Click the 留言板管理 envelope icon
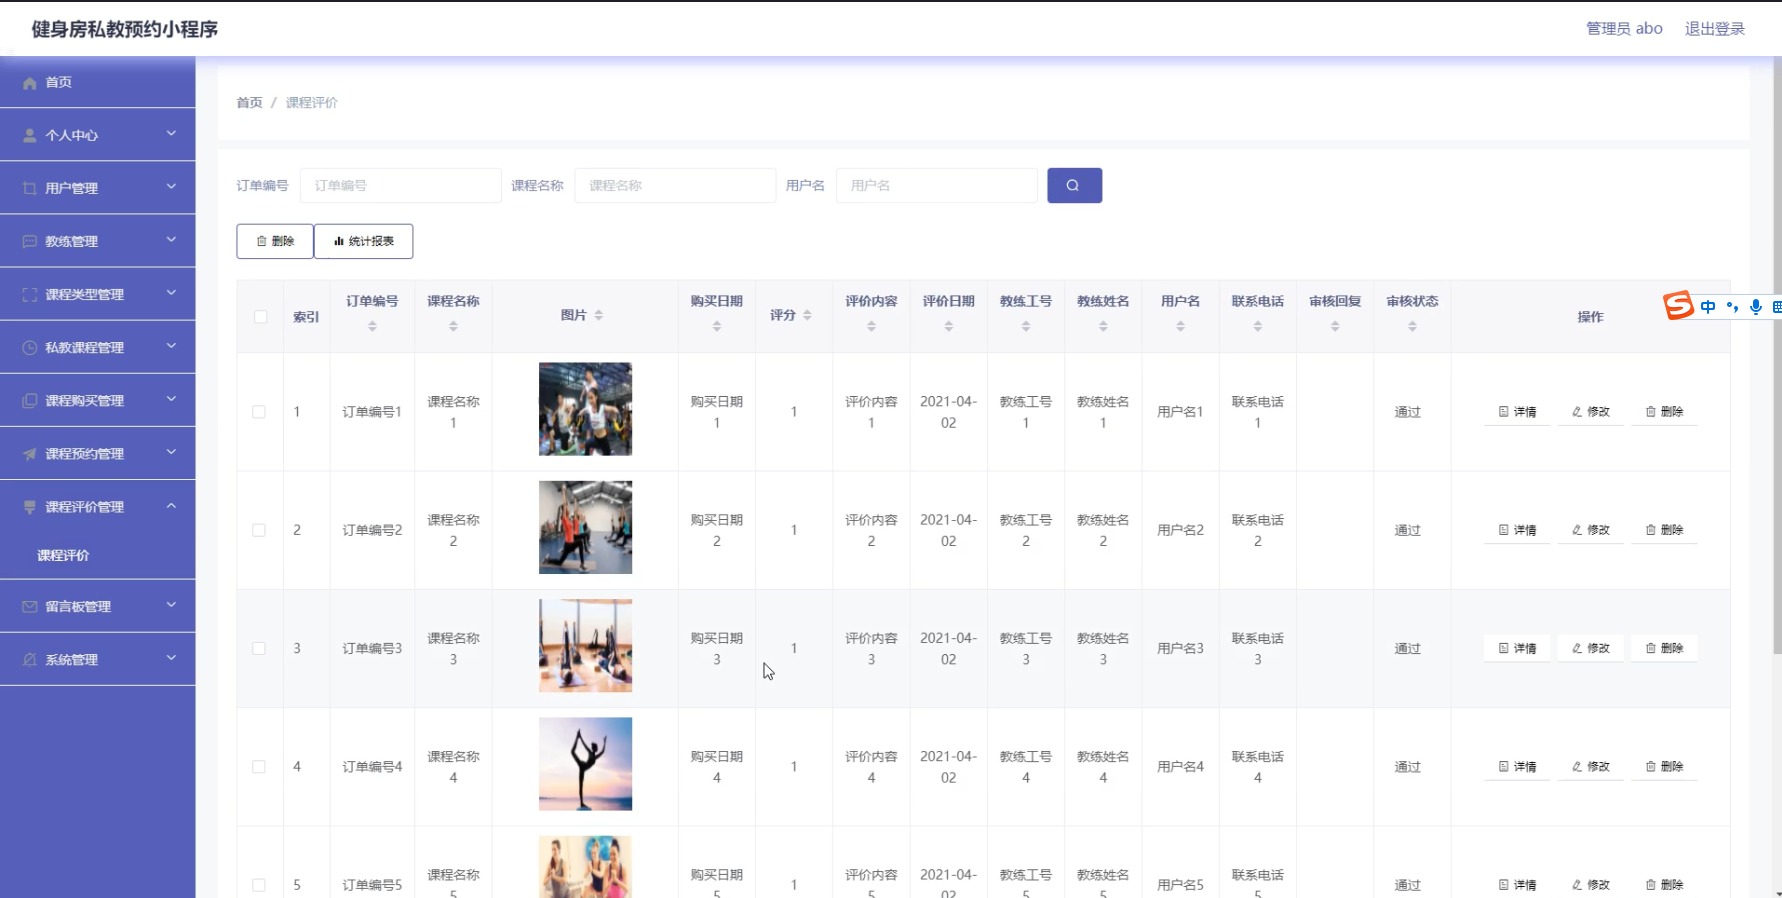Image resolution: width=1782 pixels, height=898 pixels. 30,606
